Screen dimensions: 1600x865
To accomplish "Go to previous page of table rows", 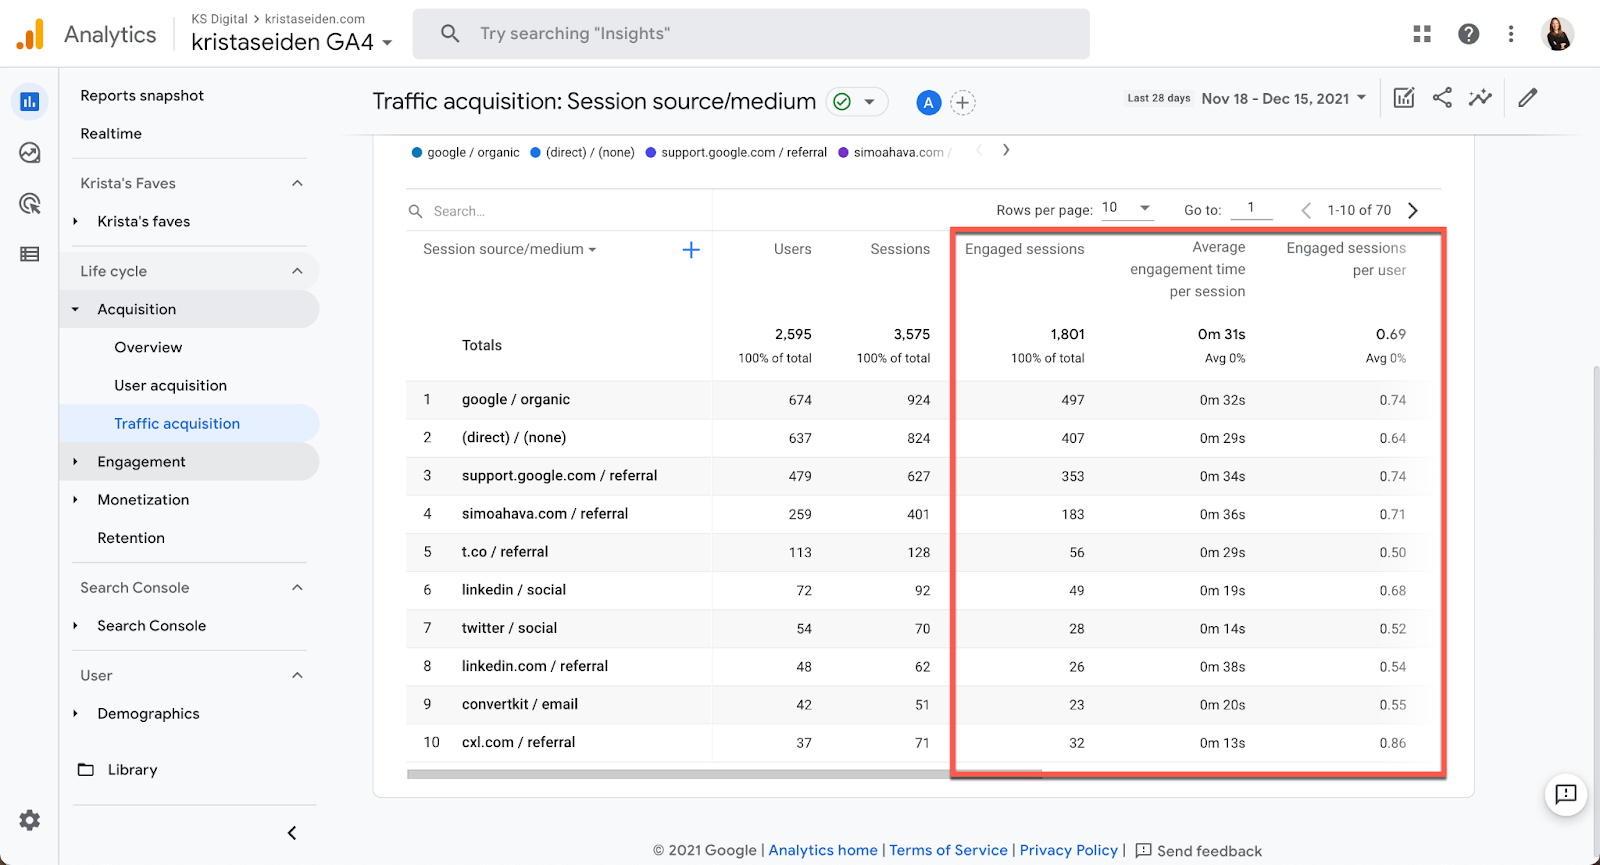I will point(1306,210).
